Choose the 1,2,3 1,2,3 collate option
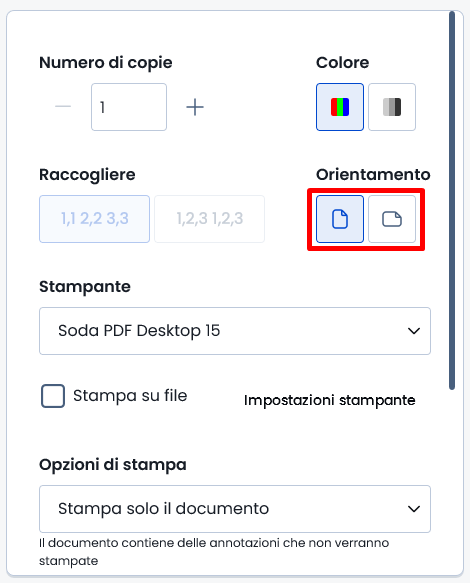 pos(210,219)
